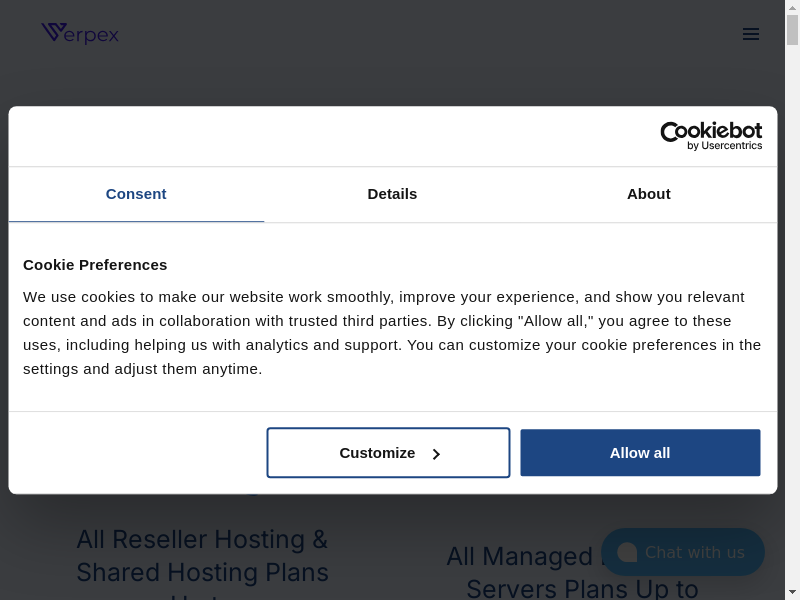Click the Customize button label
The height and width of the screenshot is (600, 800).
377,453
